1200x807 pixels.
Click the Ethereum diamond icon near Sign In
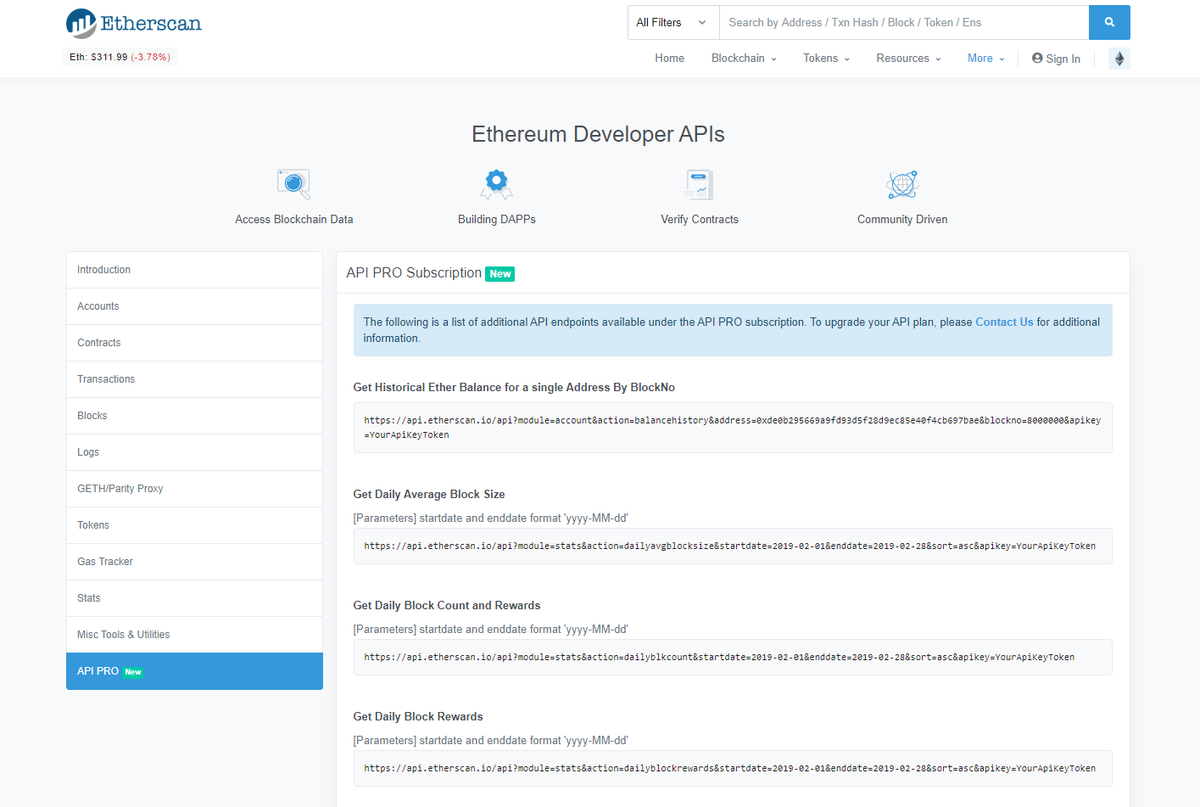[1118, 58]
